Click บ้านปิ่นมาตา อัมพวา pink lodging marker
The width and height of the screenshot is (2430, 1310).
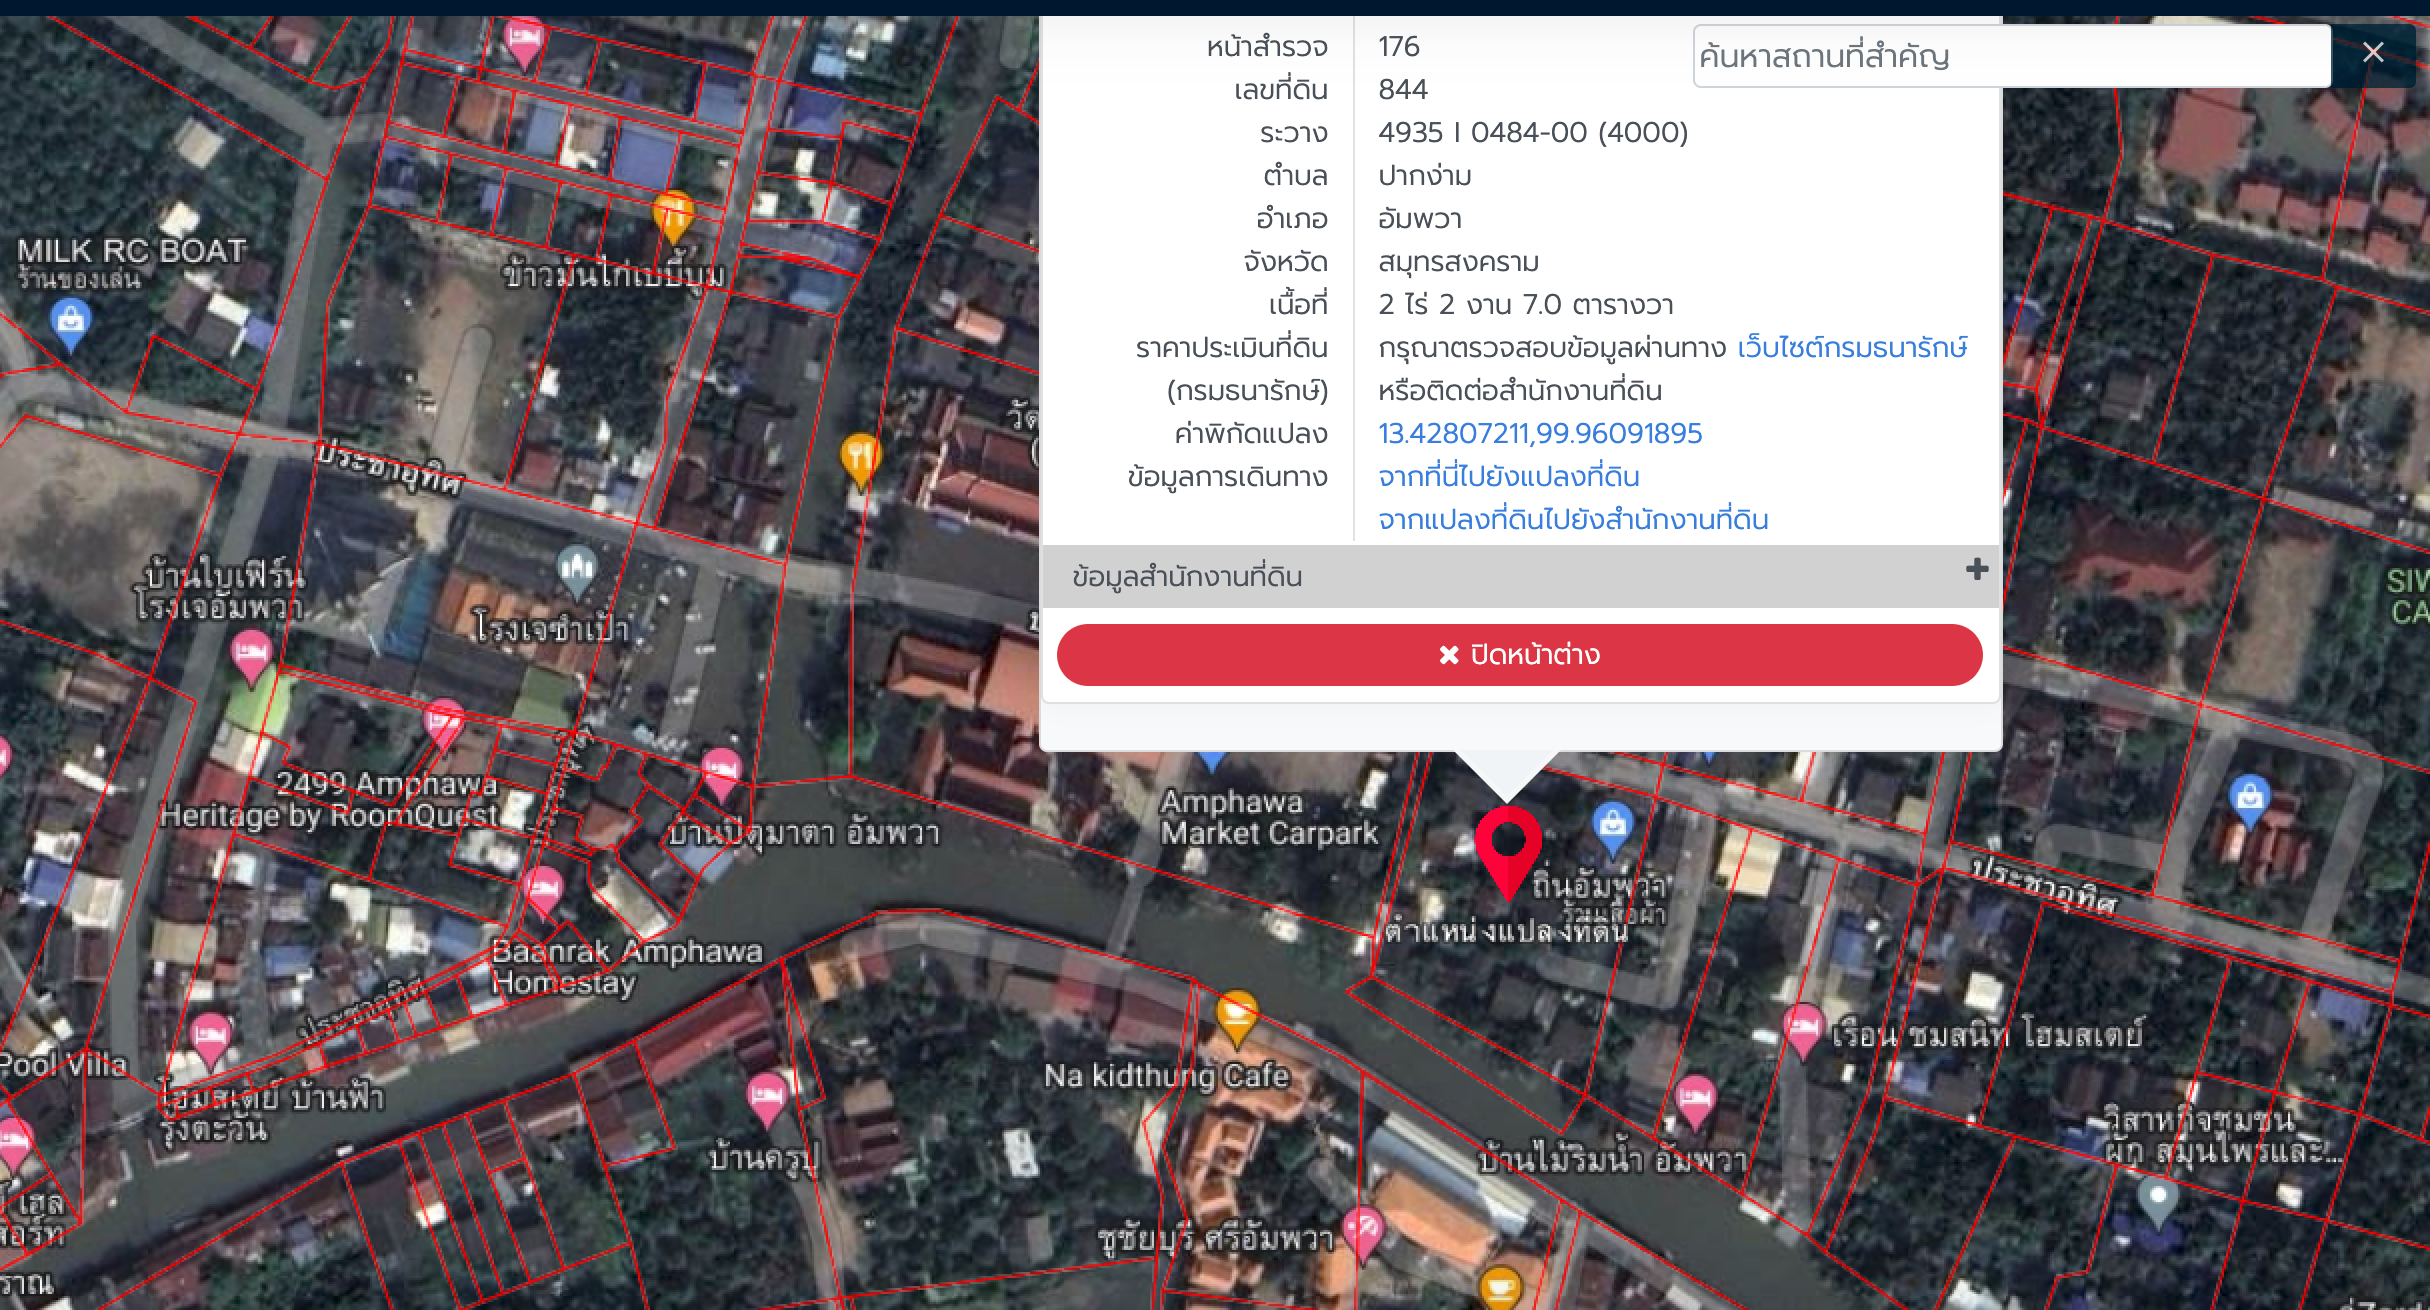[721, 773]
